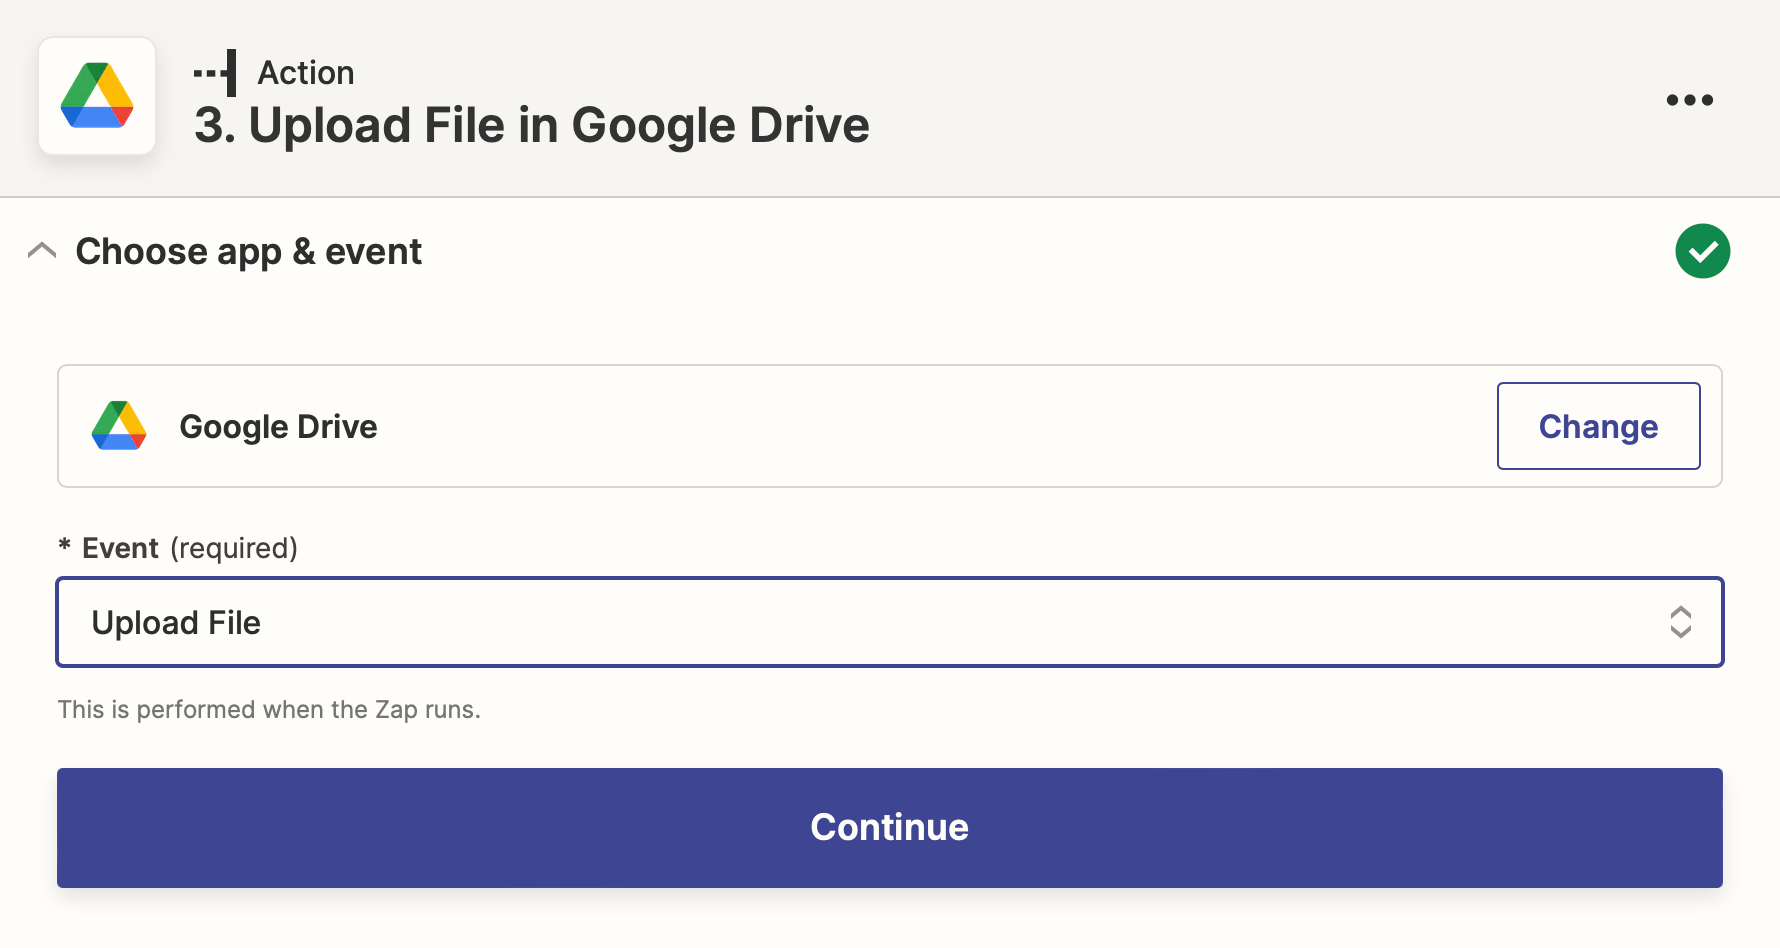The height and width of the screenshot is (948, 1780).
Task: Click the green completed checkmark icon
Action: pyautogui.click(x=1703, y=251)
